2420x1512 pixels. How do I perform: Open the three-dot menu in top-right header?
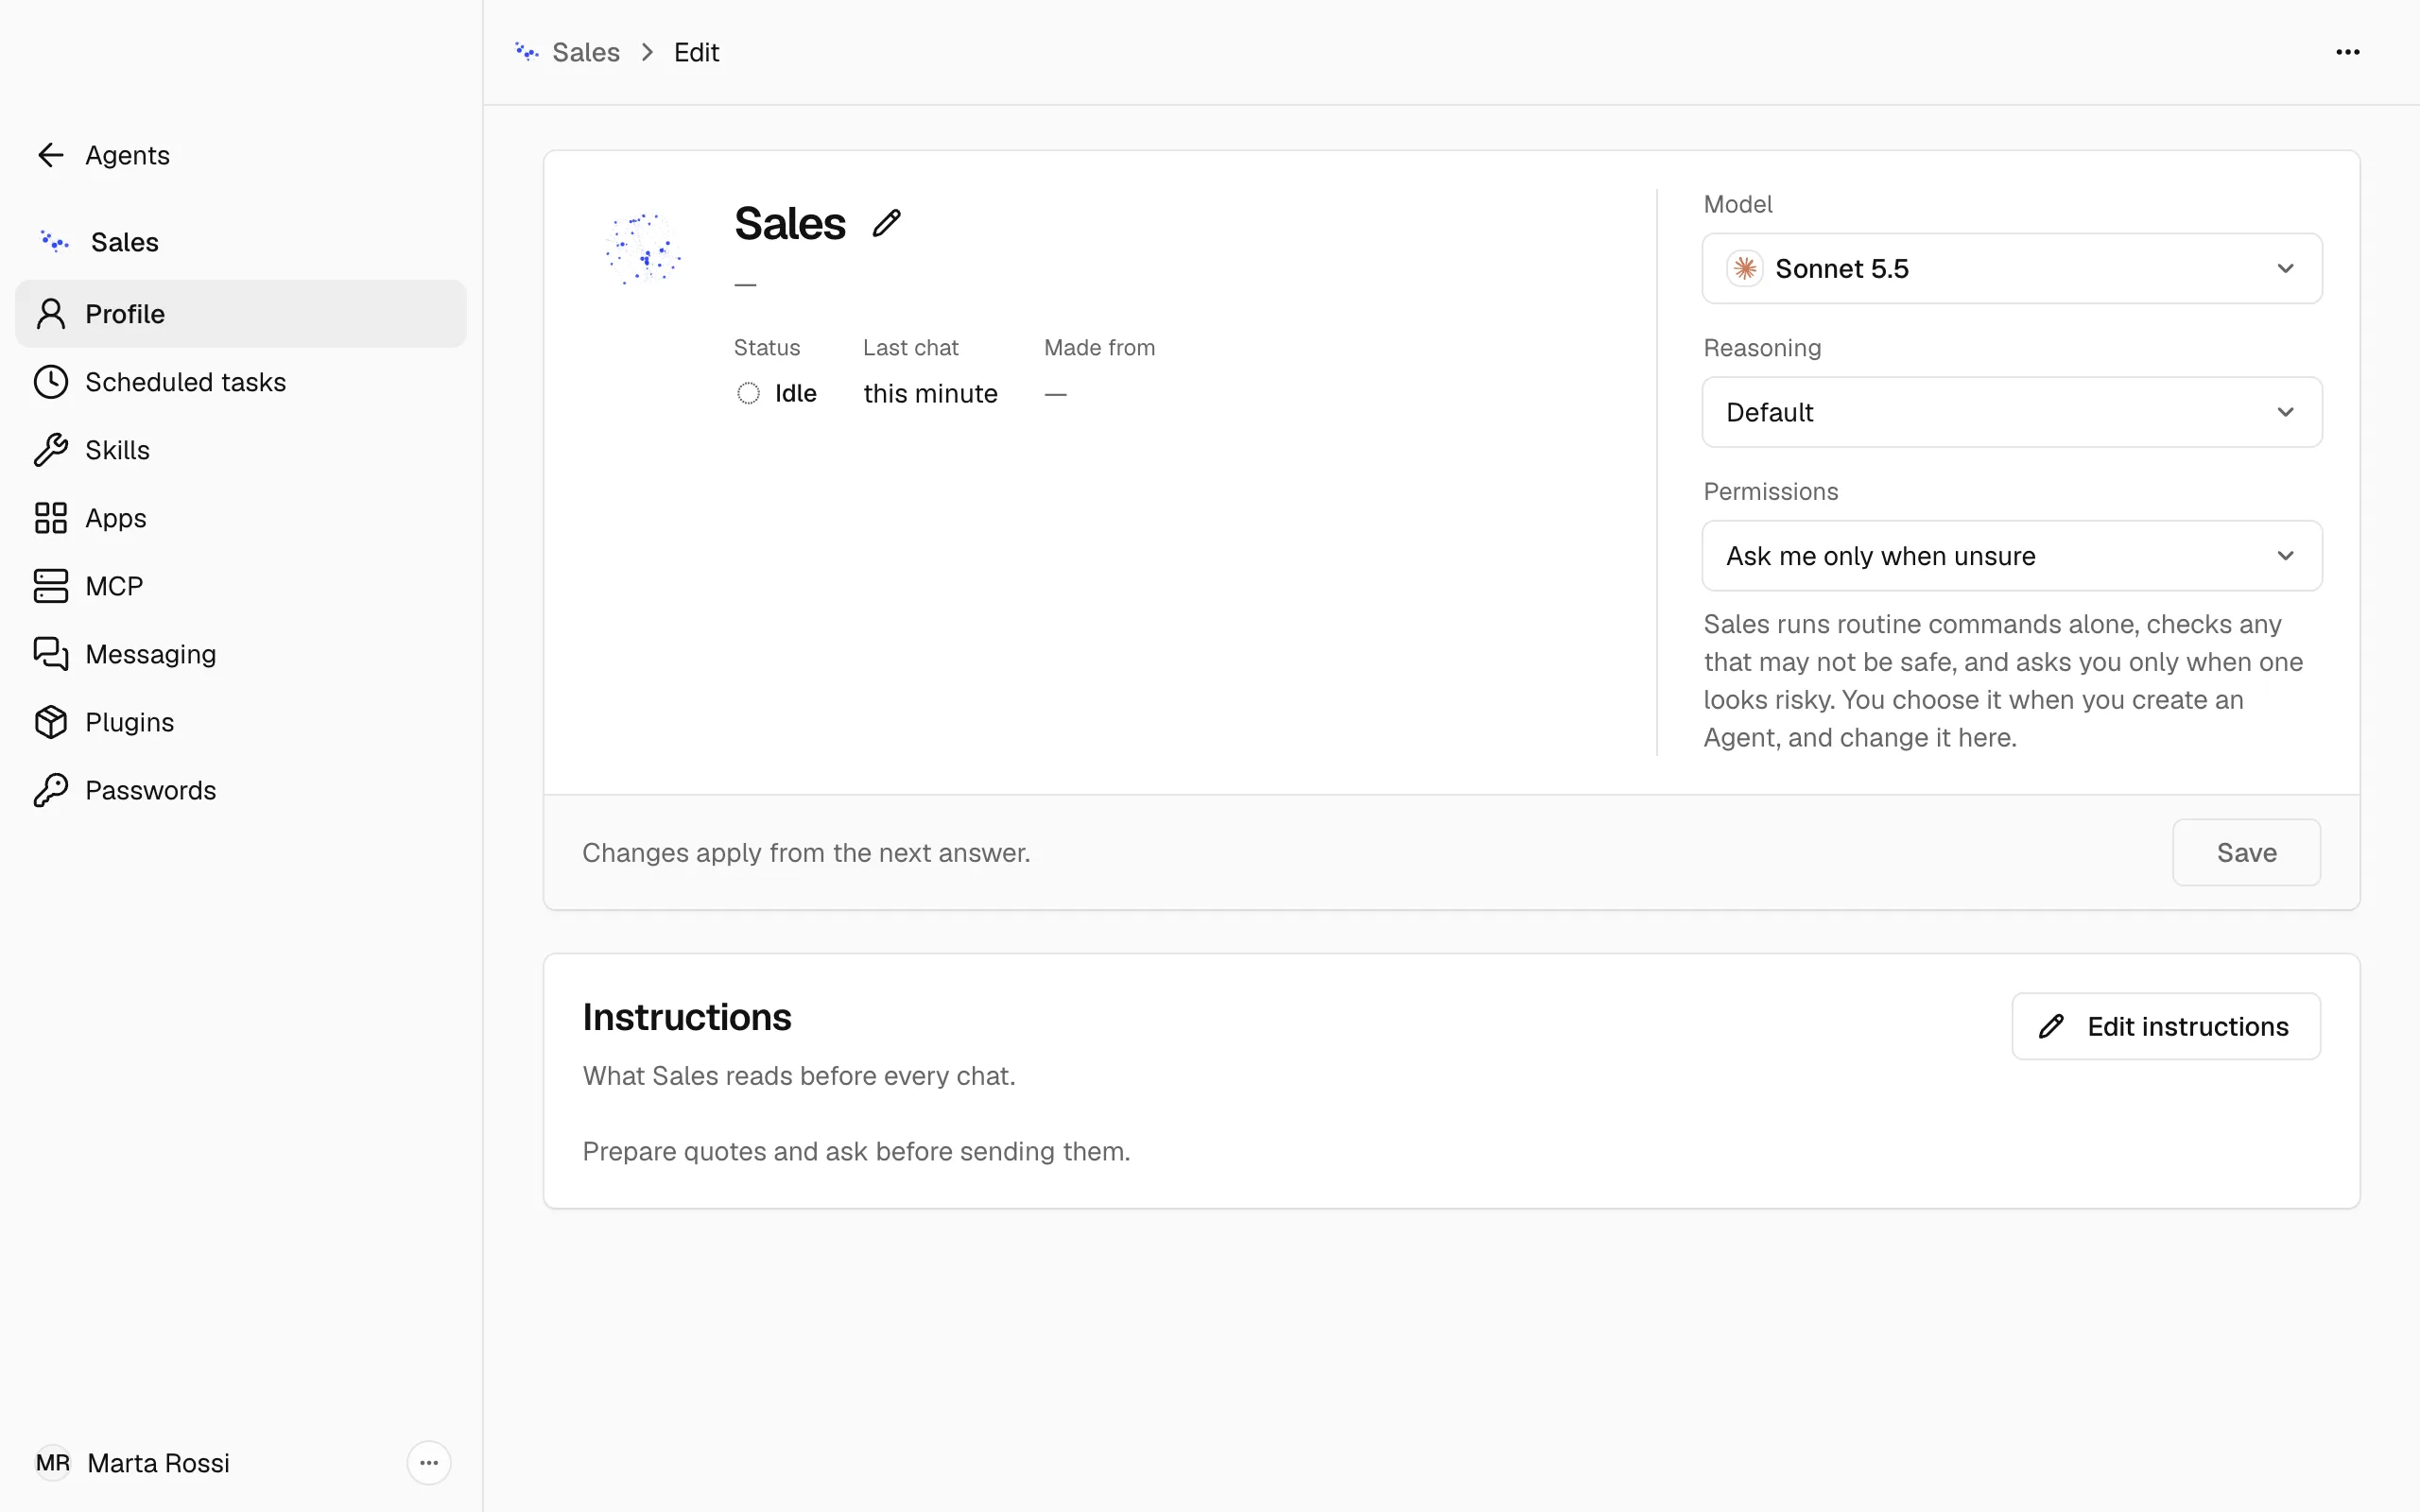point(2347,52)
